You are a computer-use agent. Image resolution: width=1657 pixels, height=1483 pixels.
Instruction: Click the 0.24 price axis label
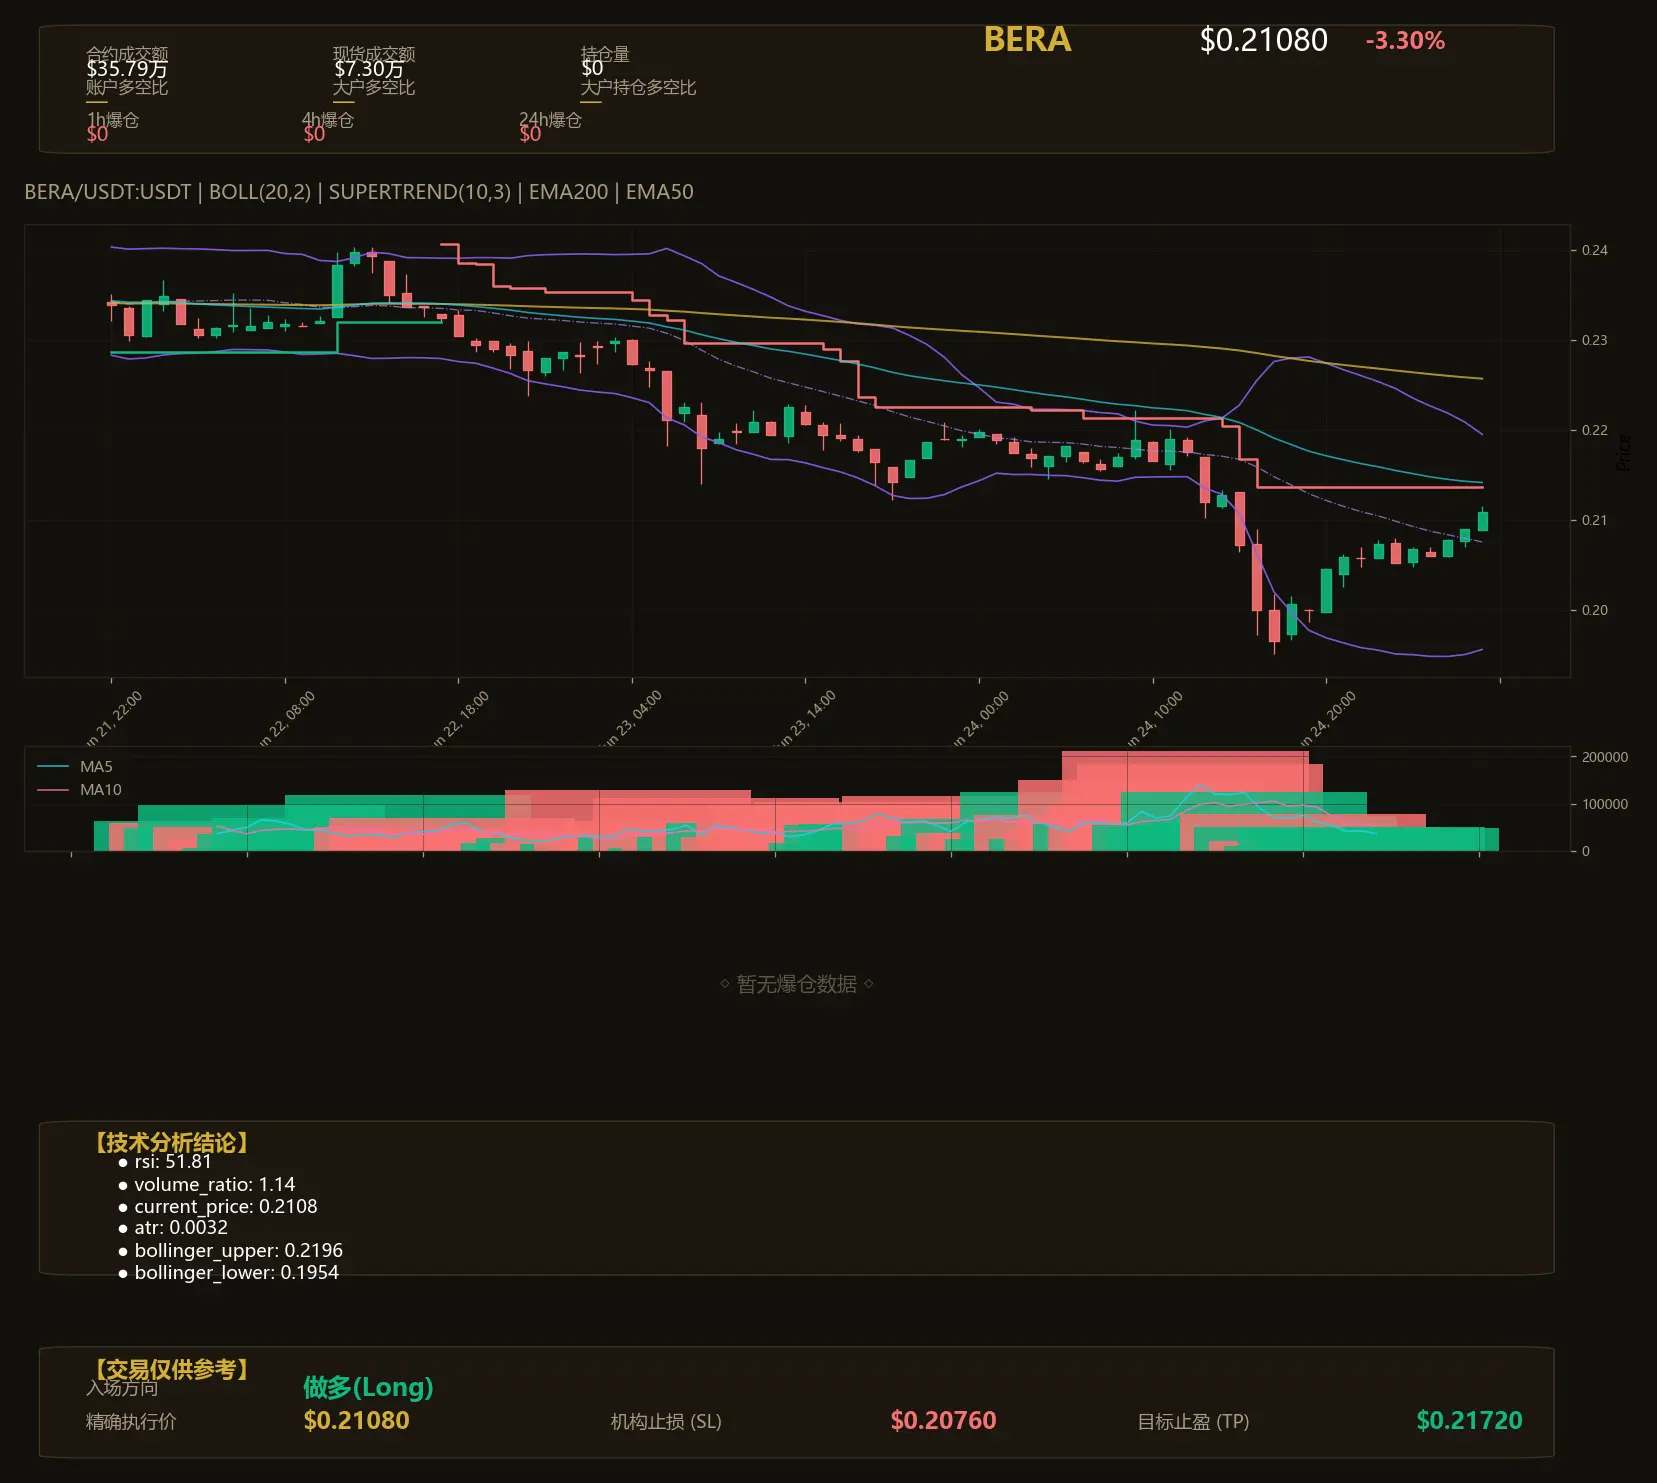1595,250
